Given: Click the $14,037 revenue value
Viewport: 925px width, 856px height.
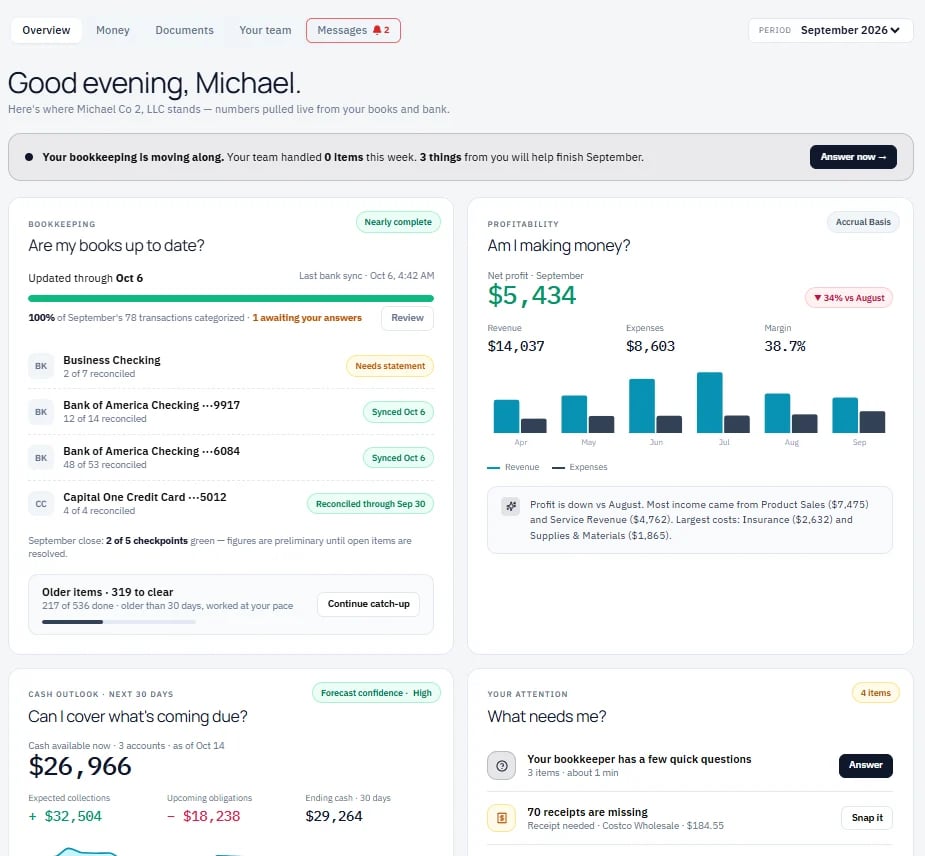Looking at the screenshot, I should tap(516, 346).
